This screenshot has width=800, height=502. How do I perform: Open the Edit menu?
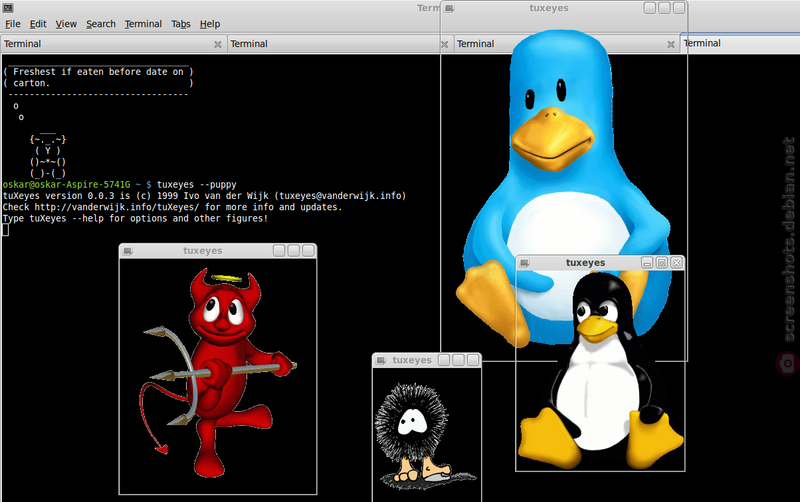pyautogui.click(x=38, y=24)
